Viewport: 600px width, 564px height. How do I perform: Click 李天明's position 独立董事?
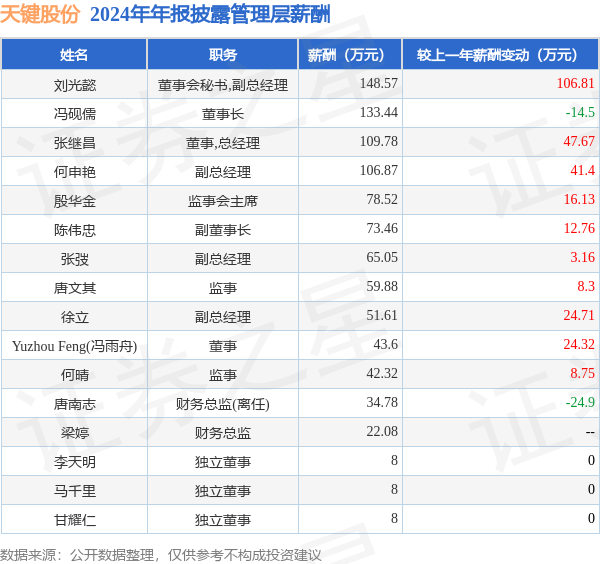pyautogui.click(x=223, y=462)
